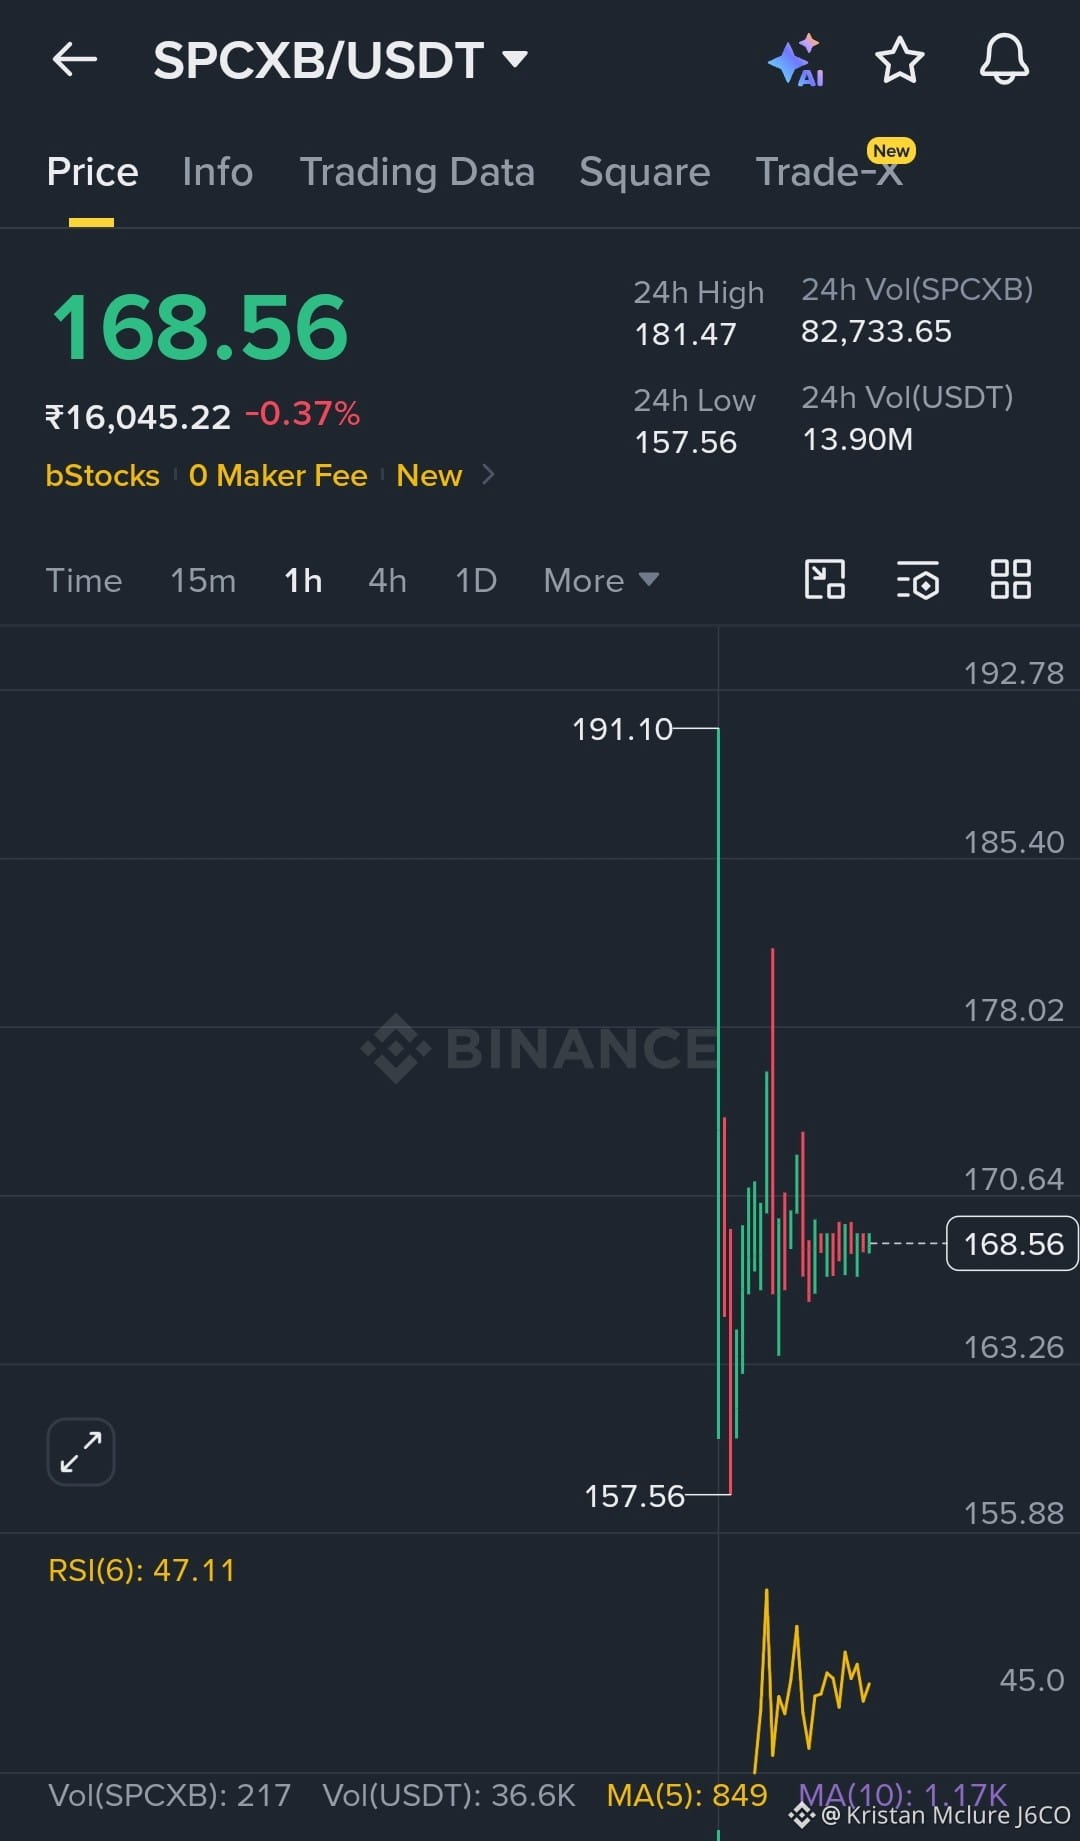
Task: Expand chart to fullscreen
Action: pos(81,1452)
